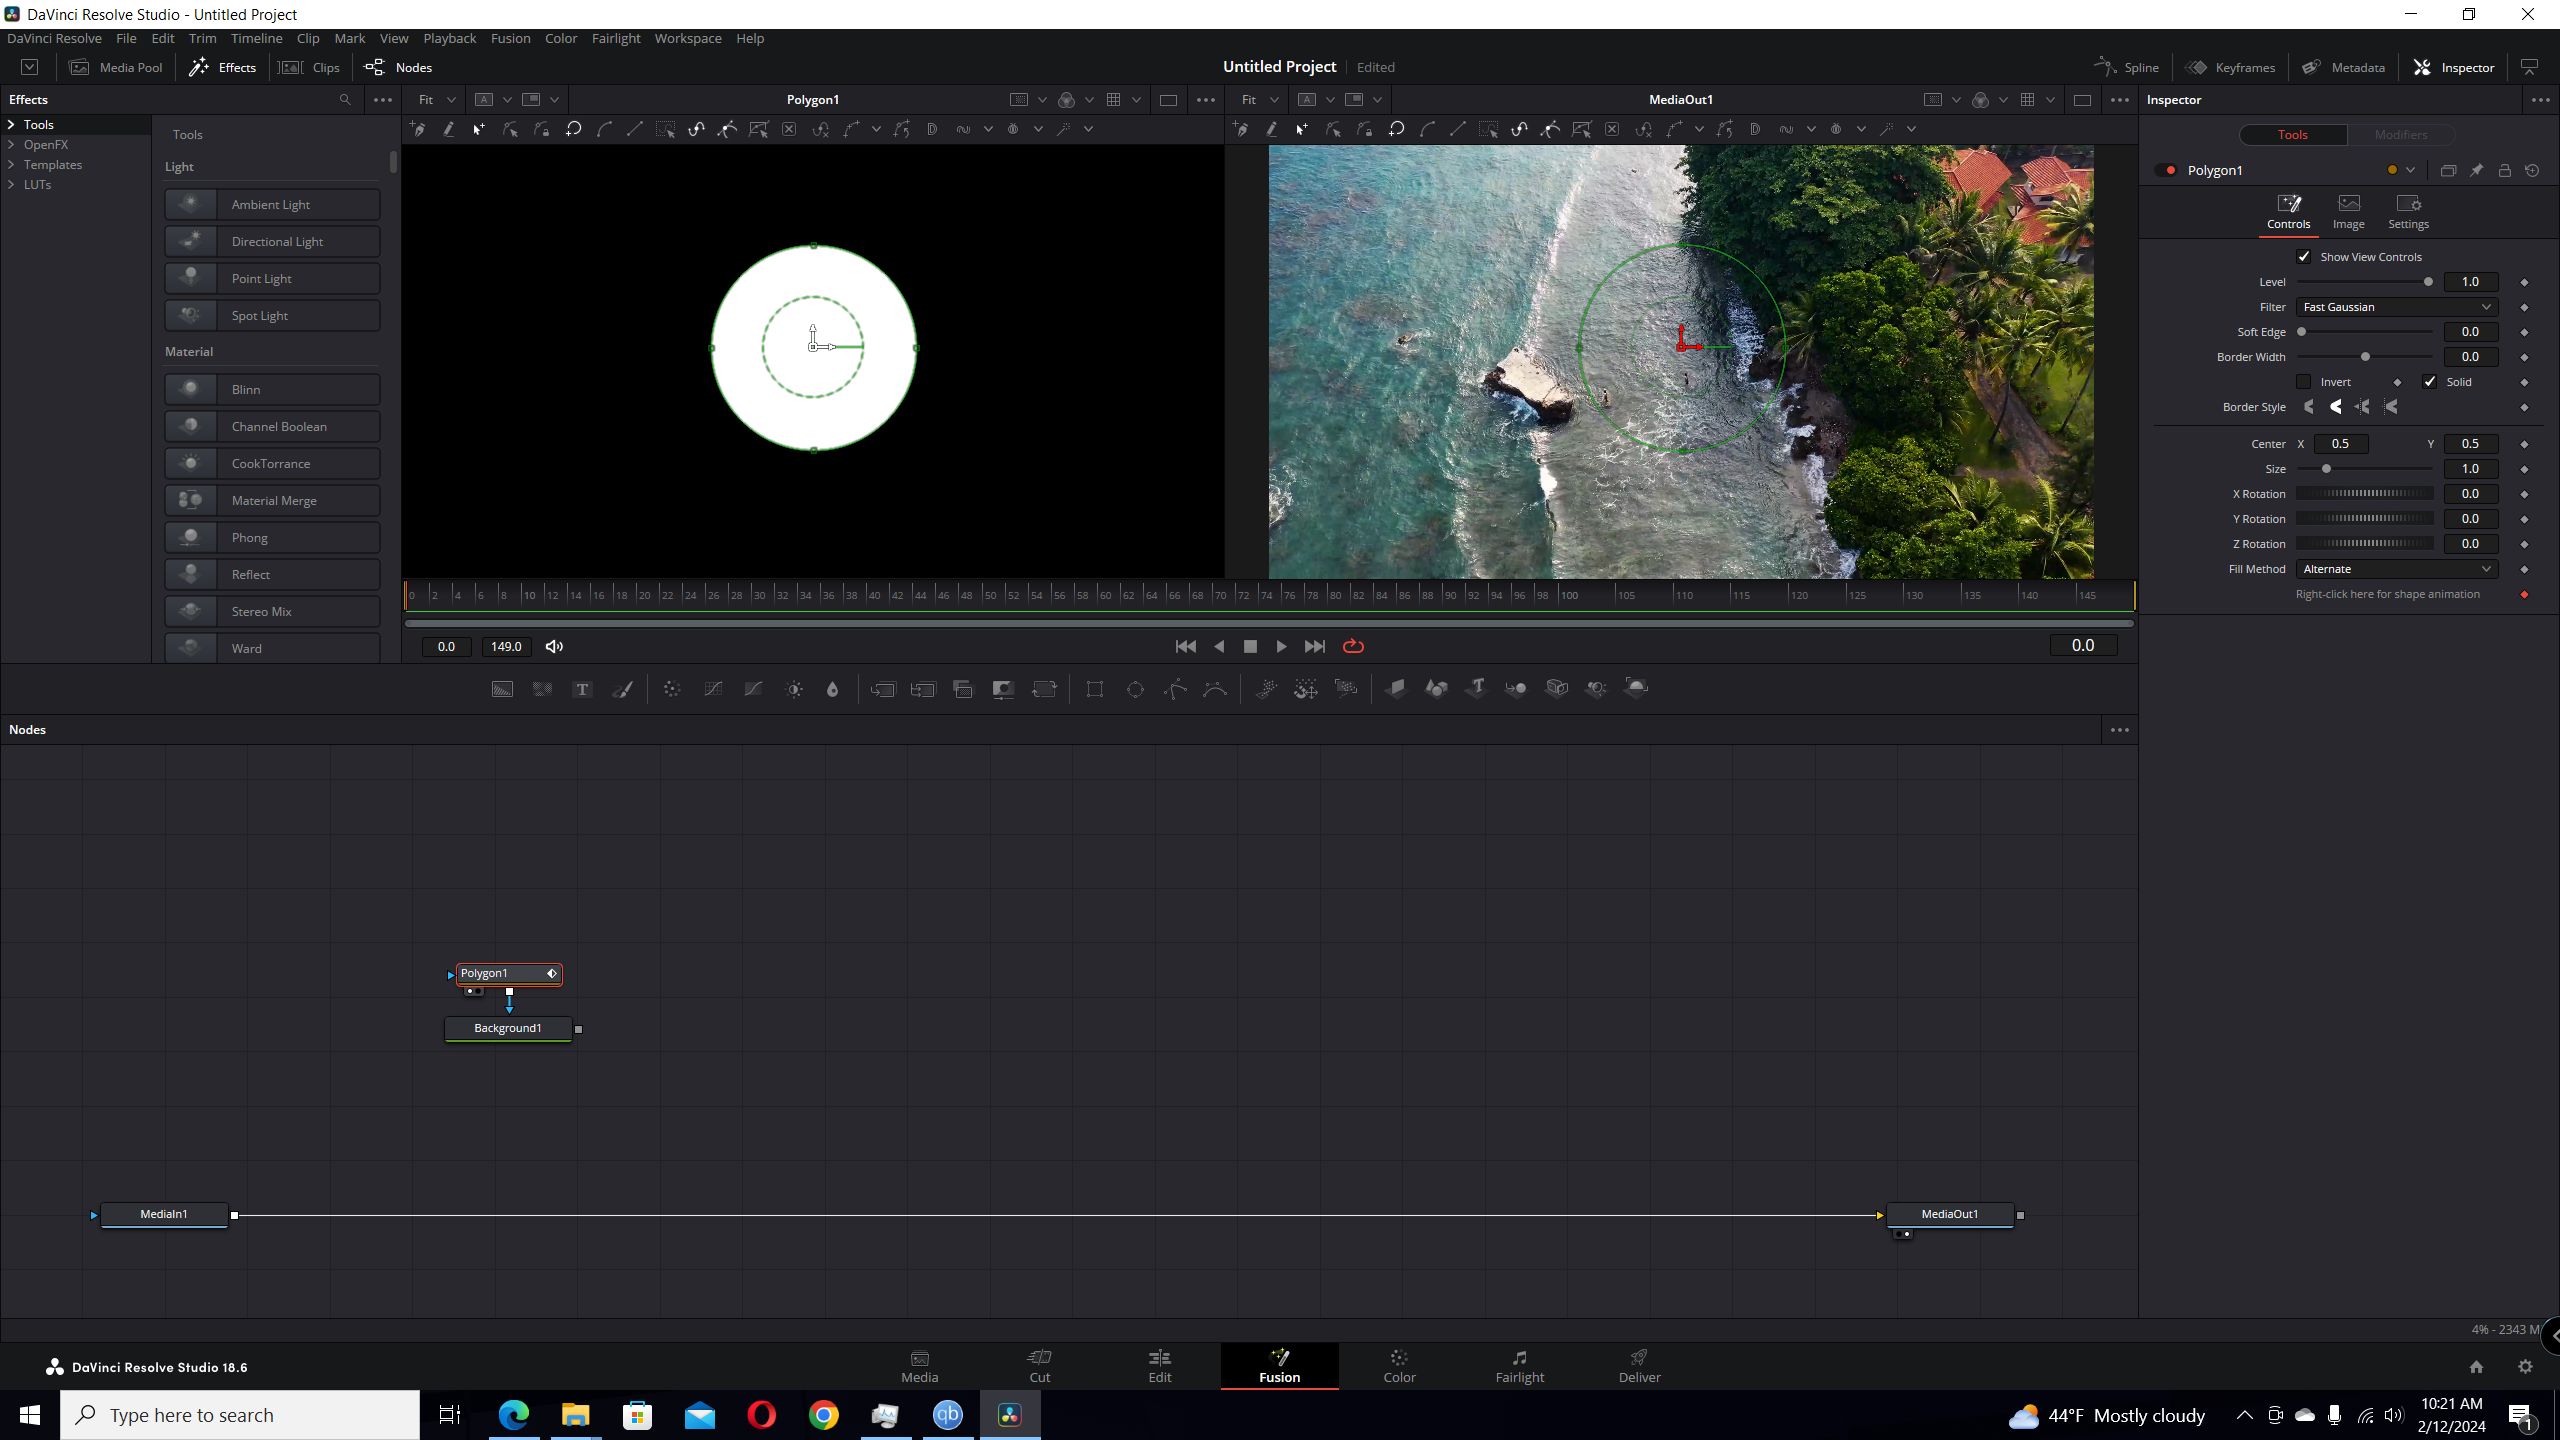Add a BSpline mask from the toolbar
Screen dimensions: 2560x1440
point(1215,689)
